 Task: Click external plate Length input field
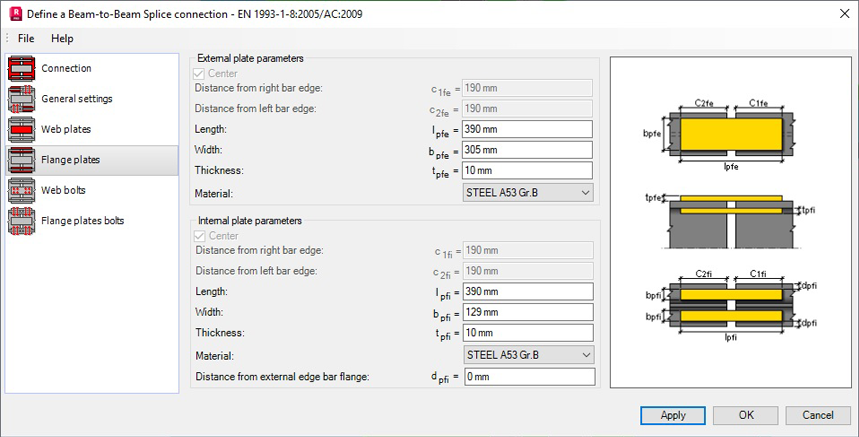tap(528, 130)
